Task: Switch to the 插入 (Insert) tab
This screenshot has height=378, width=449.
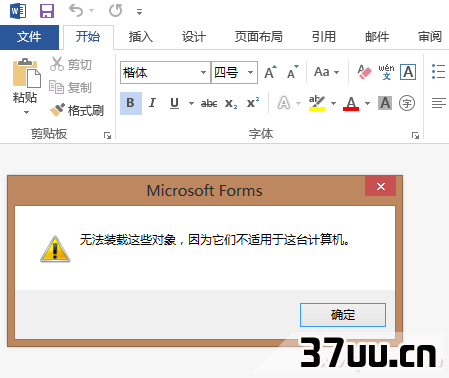Action: [x=141, y=37]
